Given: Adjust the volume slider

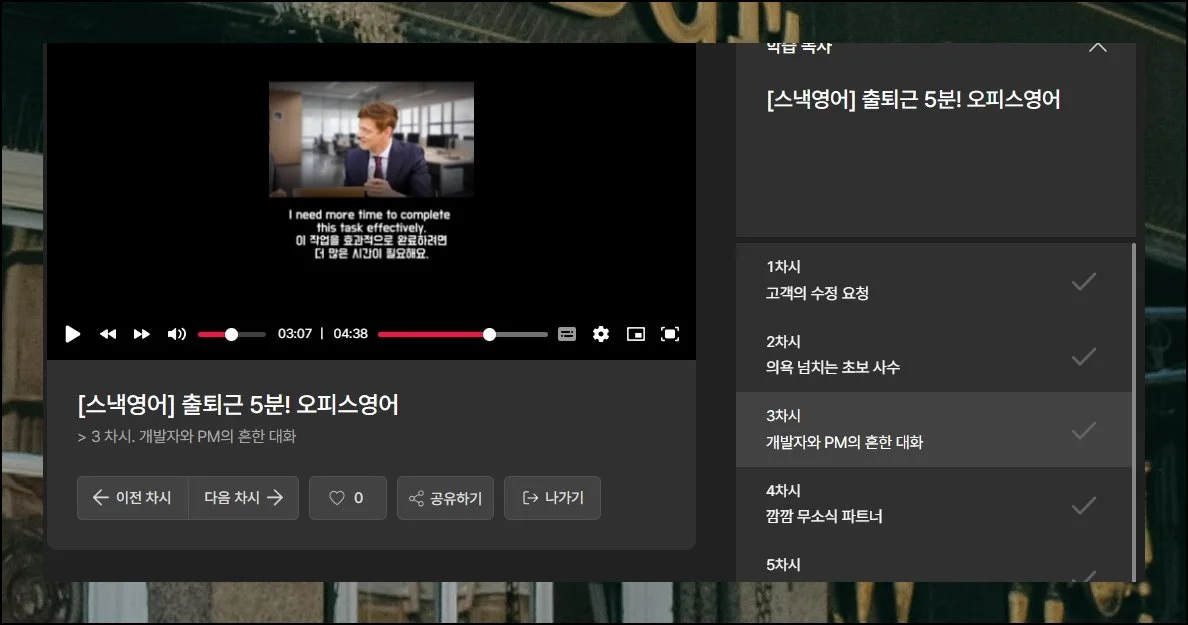Looking at the screenshot, I should pyautogui.click(x=231, y=334).
